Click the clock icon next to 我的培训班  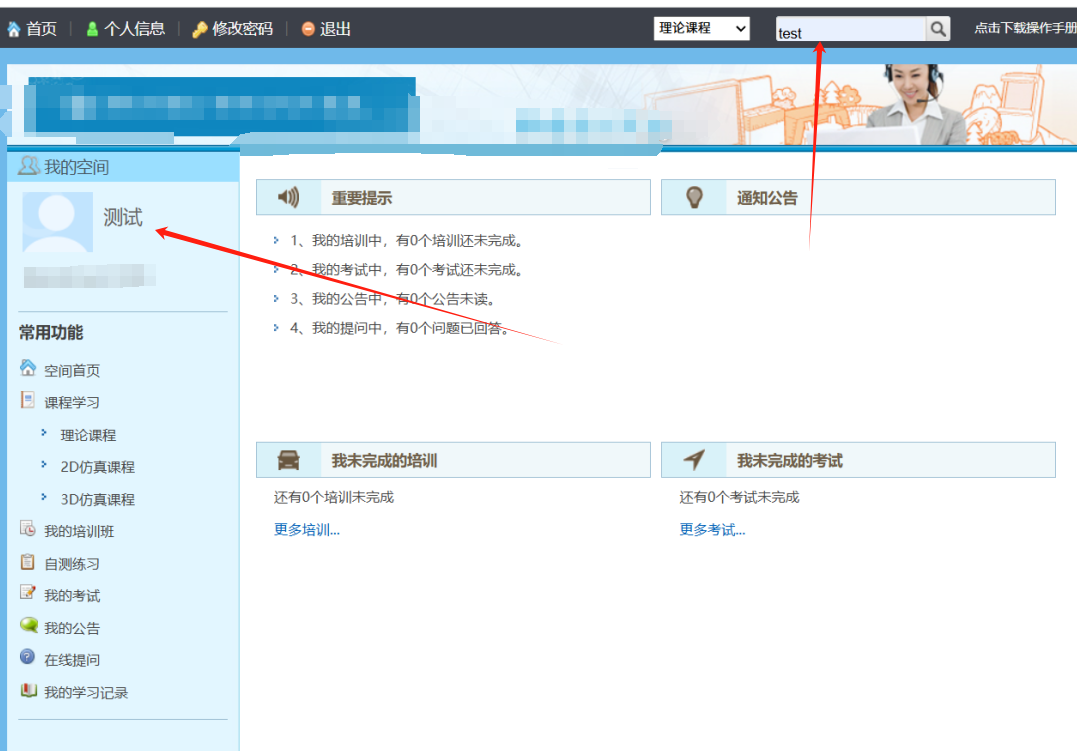[27, 528]
